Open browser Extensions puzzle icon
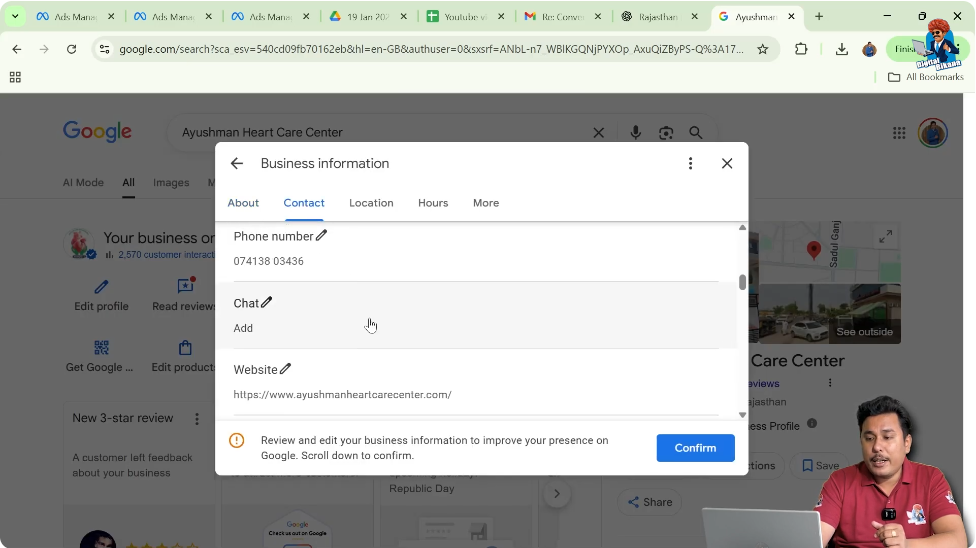The height and width of the screenshot is (548, 976). click(801, 49)
